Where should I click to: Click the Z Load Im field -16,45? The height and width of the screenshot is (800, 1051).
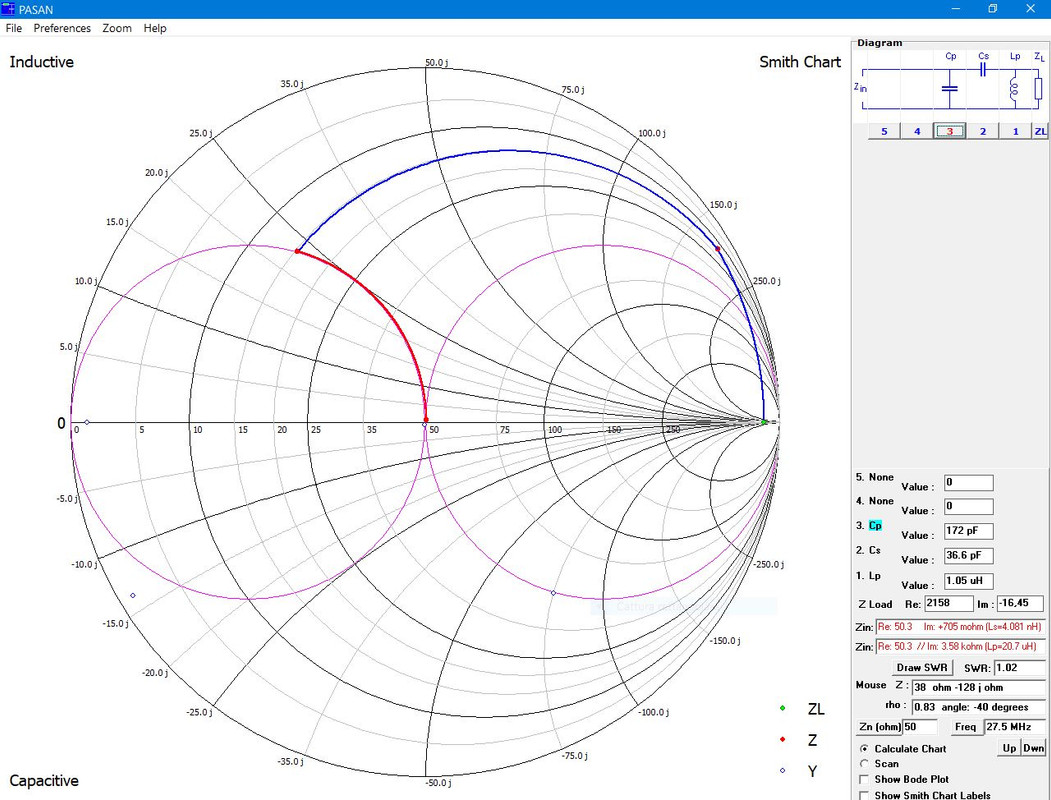[1020, 603]
